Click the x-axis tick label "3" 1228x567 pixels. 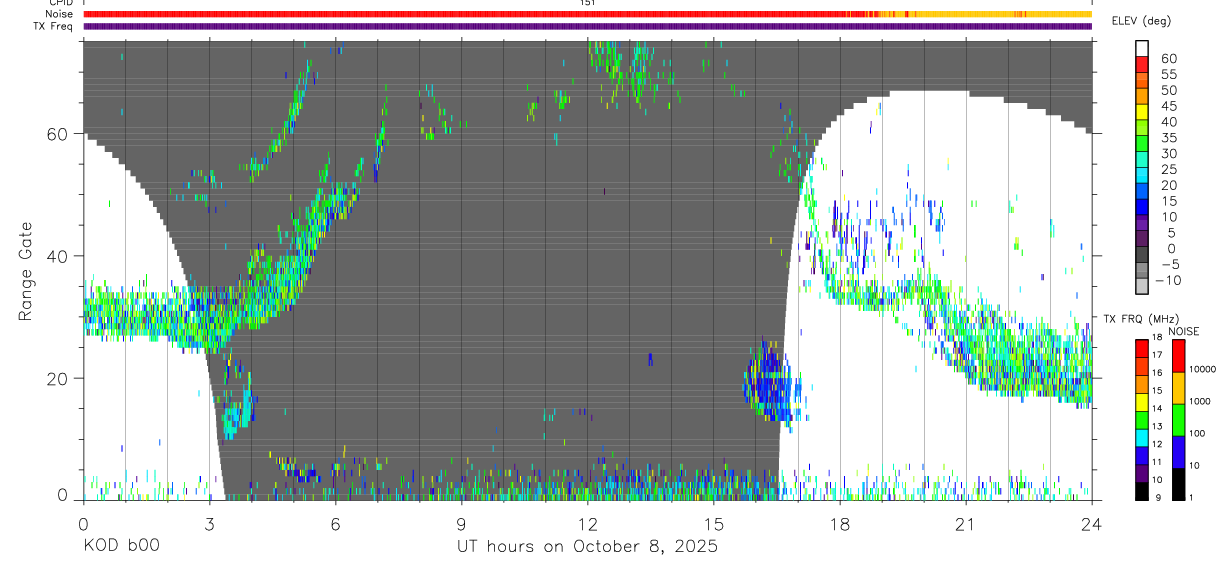click(x=209, y=523)
